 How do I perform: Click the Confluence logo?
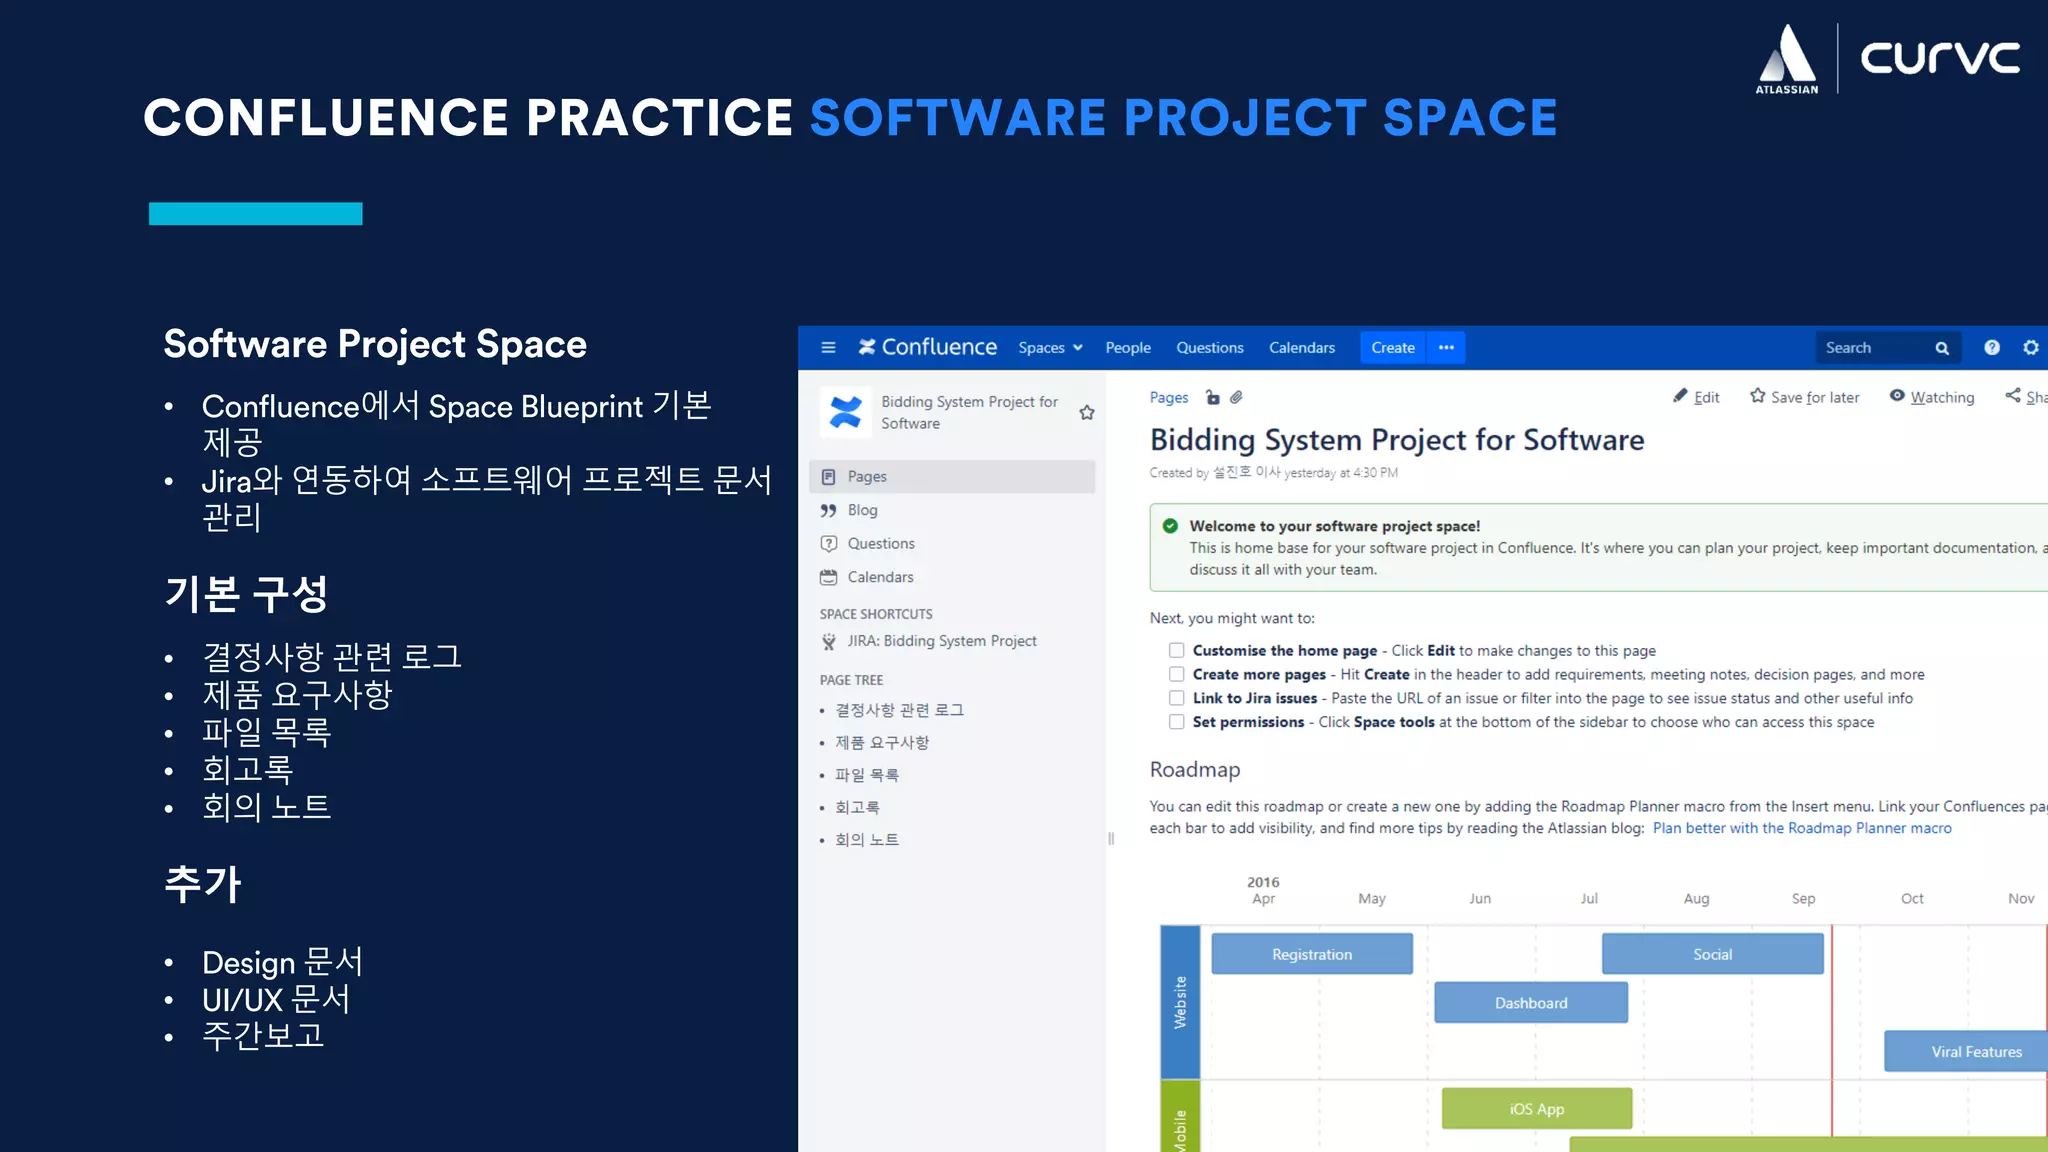point(927,347)
